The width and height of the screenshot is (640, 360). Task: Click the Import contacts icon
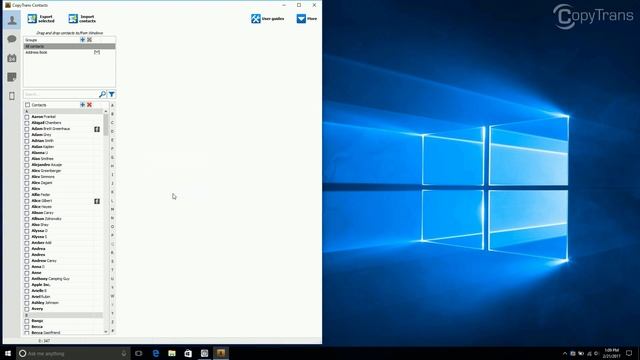[x=73, y=18]
